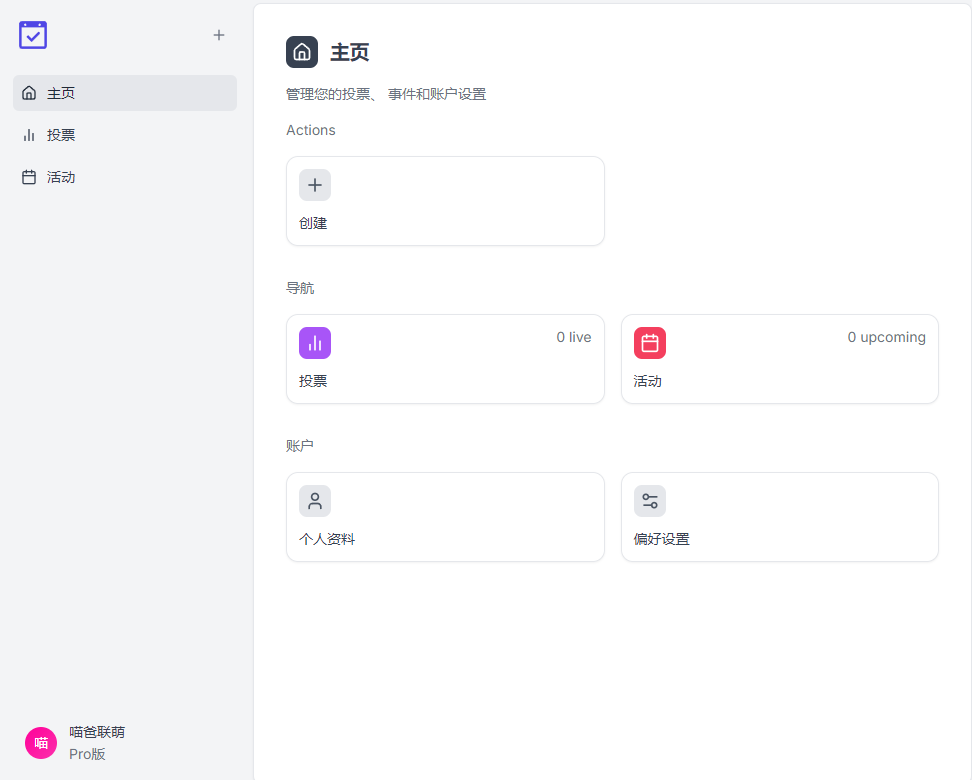This screenshot has height=780, width=972.
Task: Open 投票 from the sidebar menu
Action: (125, 135)
